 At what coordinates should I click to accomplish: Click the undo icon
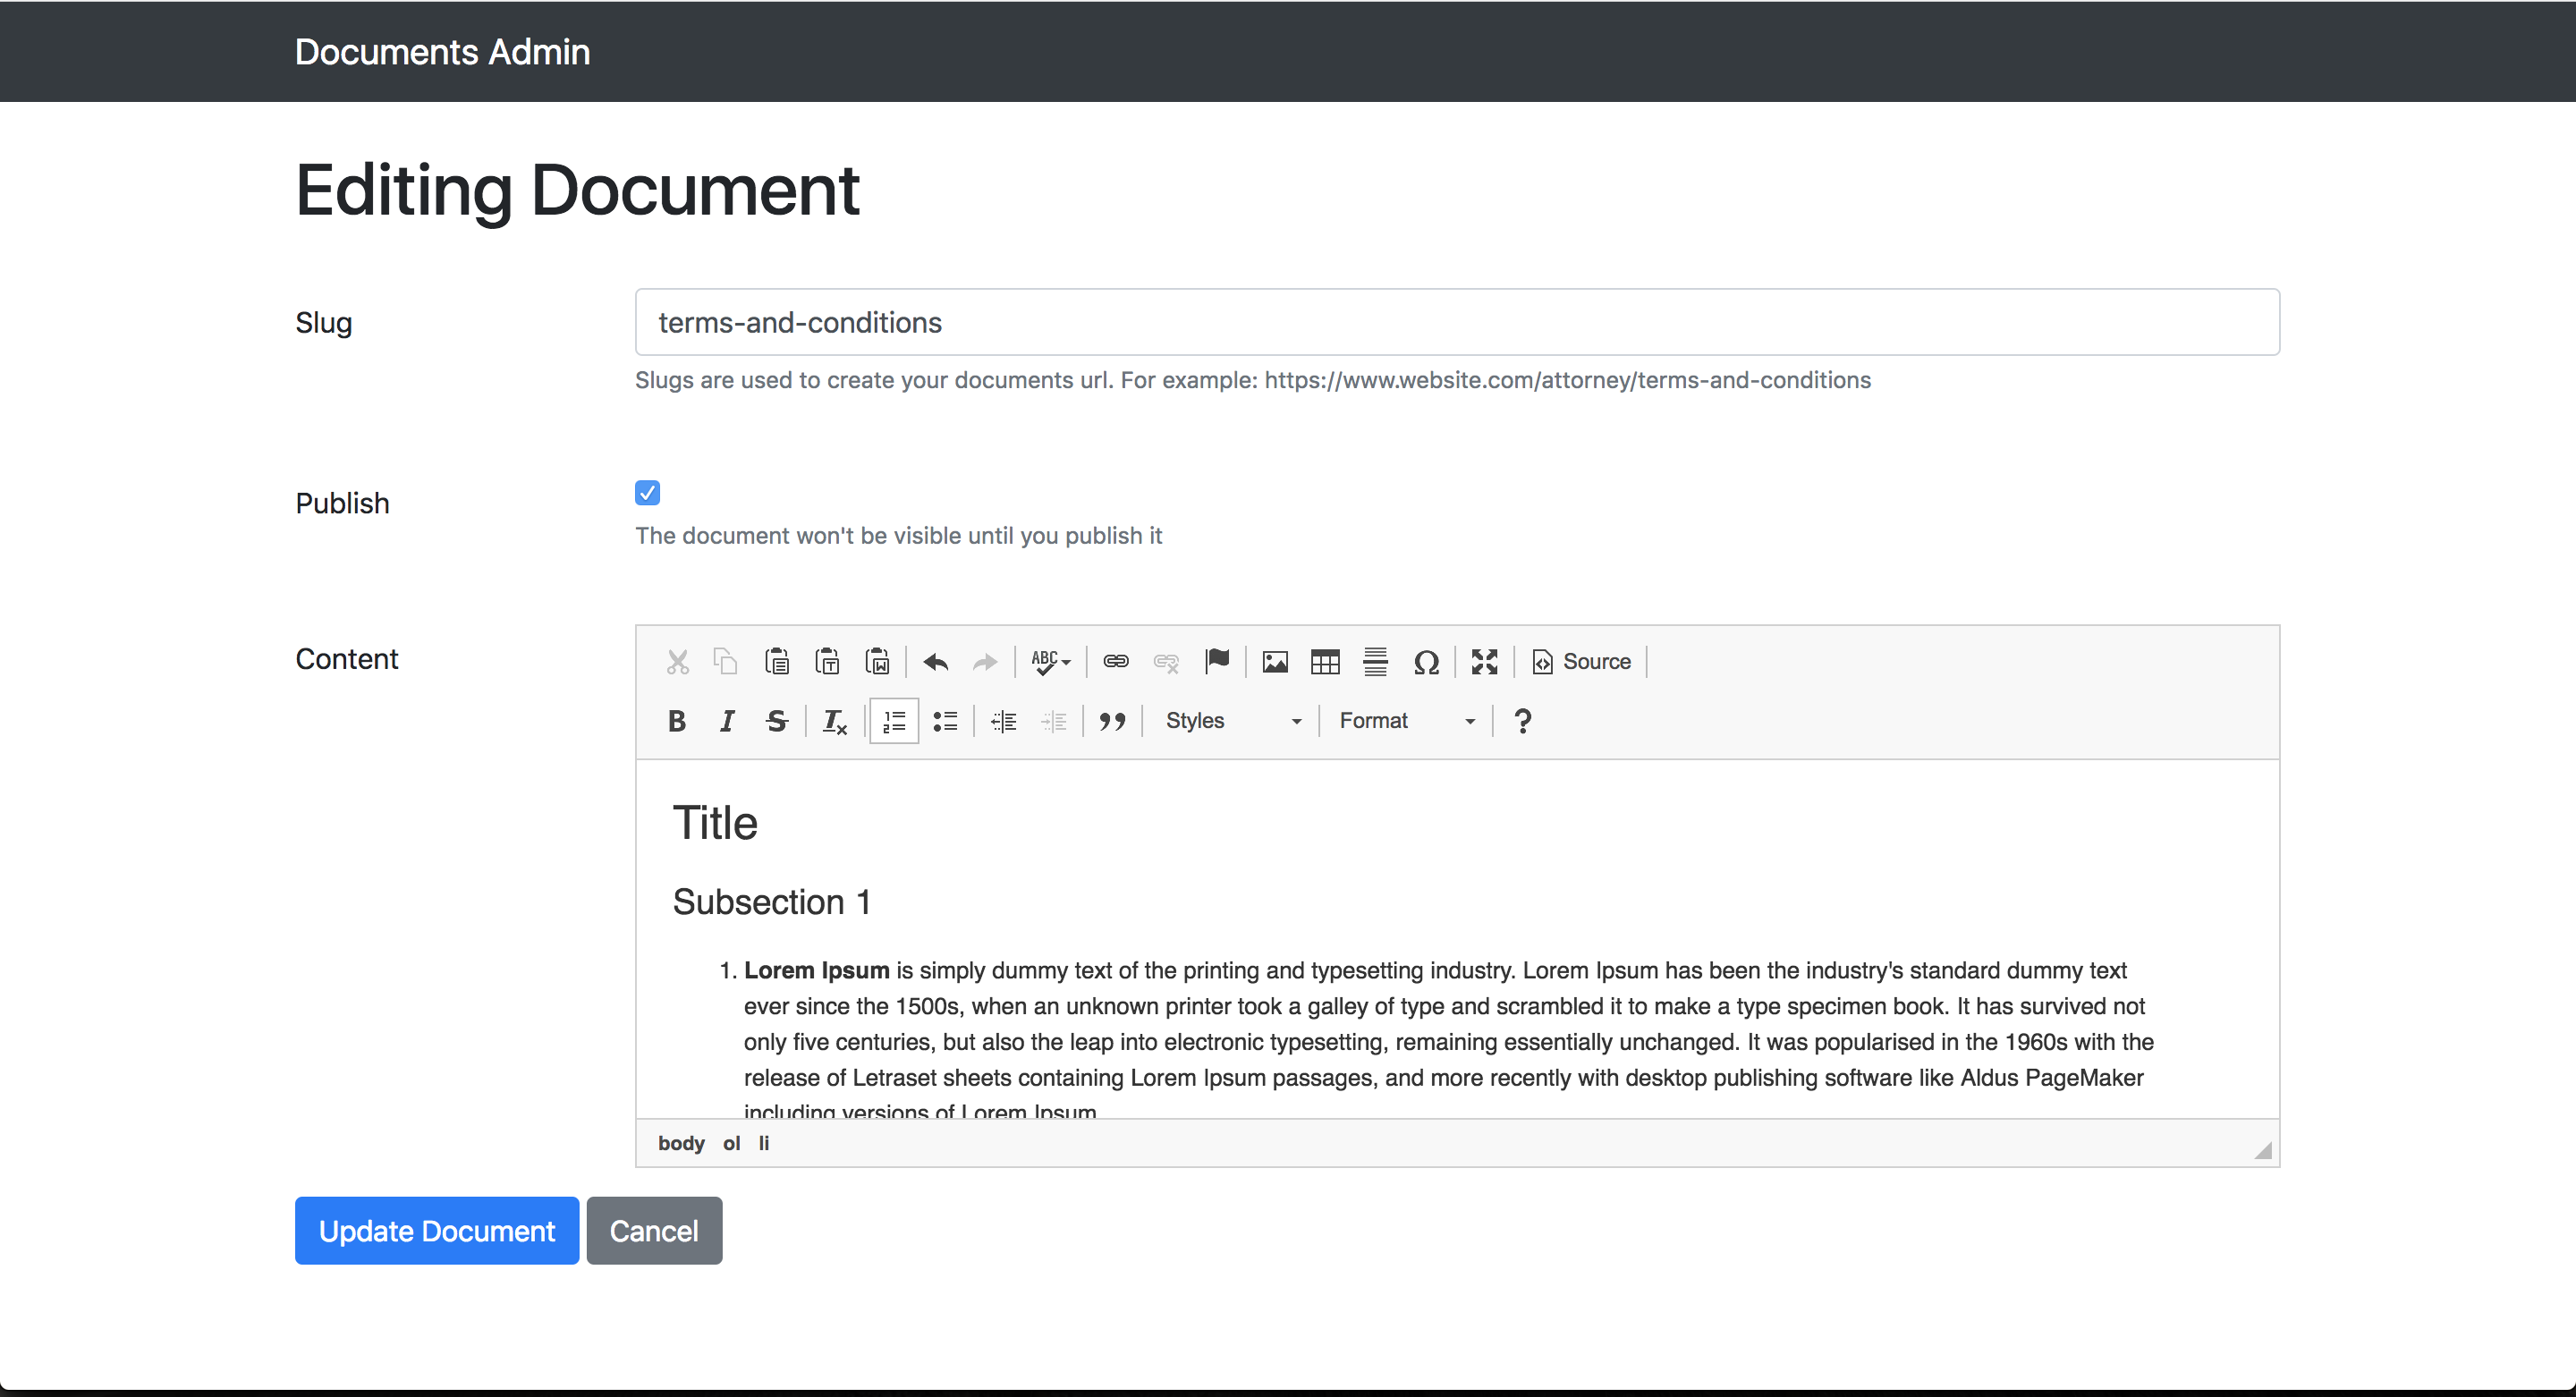(x=936, y=661)
